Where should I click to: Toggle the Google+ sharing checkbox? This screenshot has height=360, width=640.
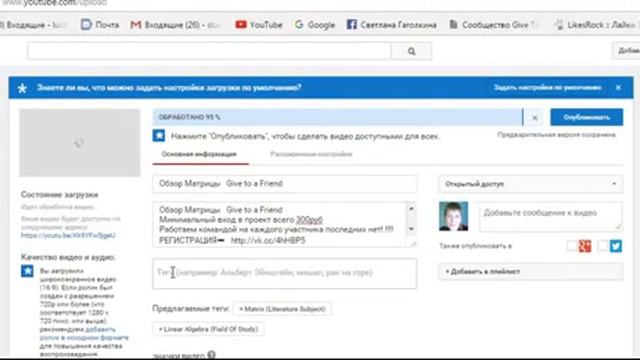click(572, 246)
